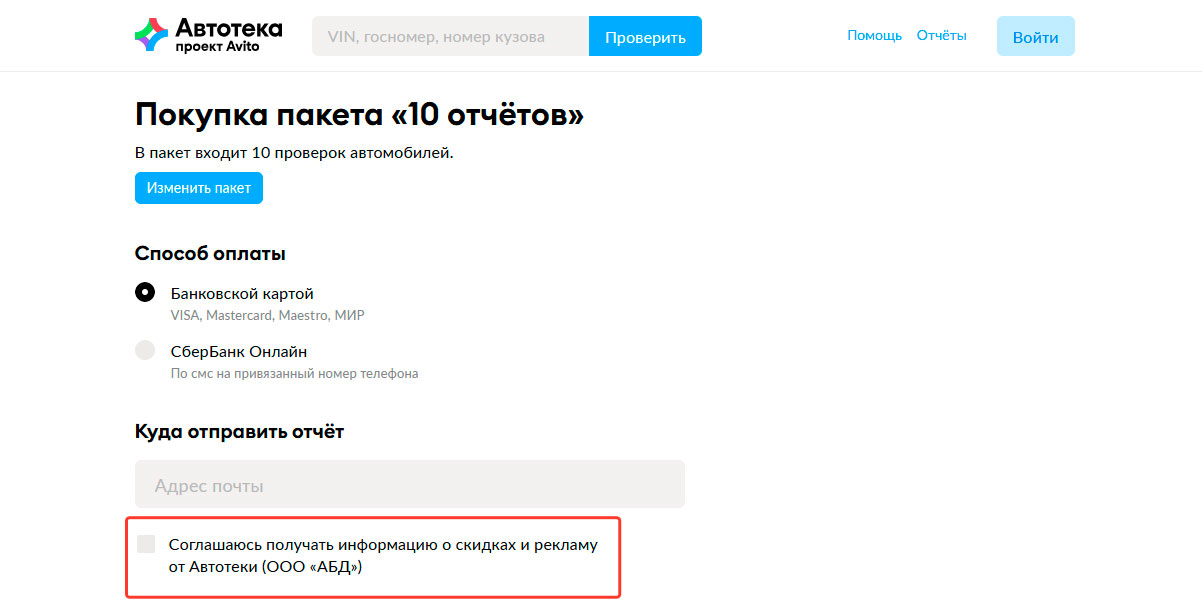The height and width of the screenshot is (612, 1202).
Task: Select the СберБанк Онлайн payment option
Action: [145, 351]
